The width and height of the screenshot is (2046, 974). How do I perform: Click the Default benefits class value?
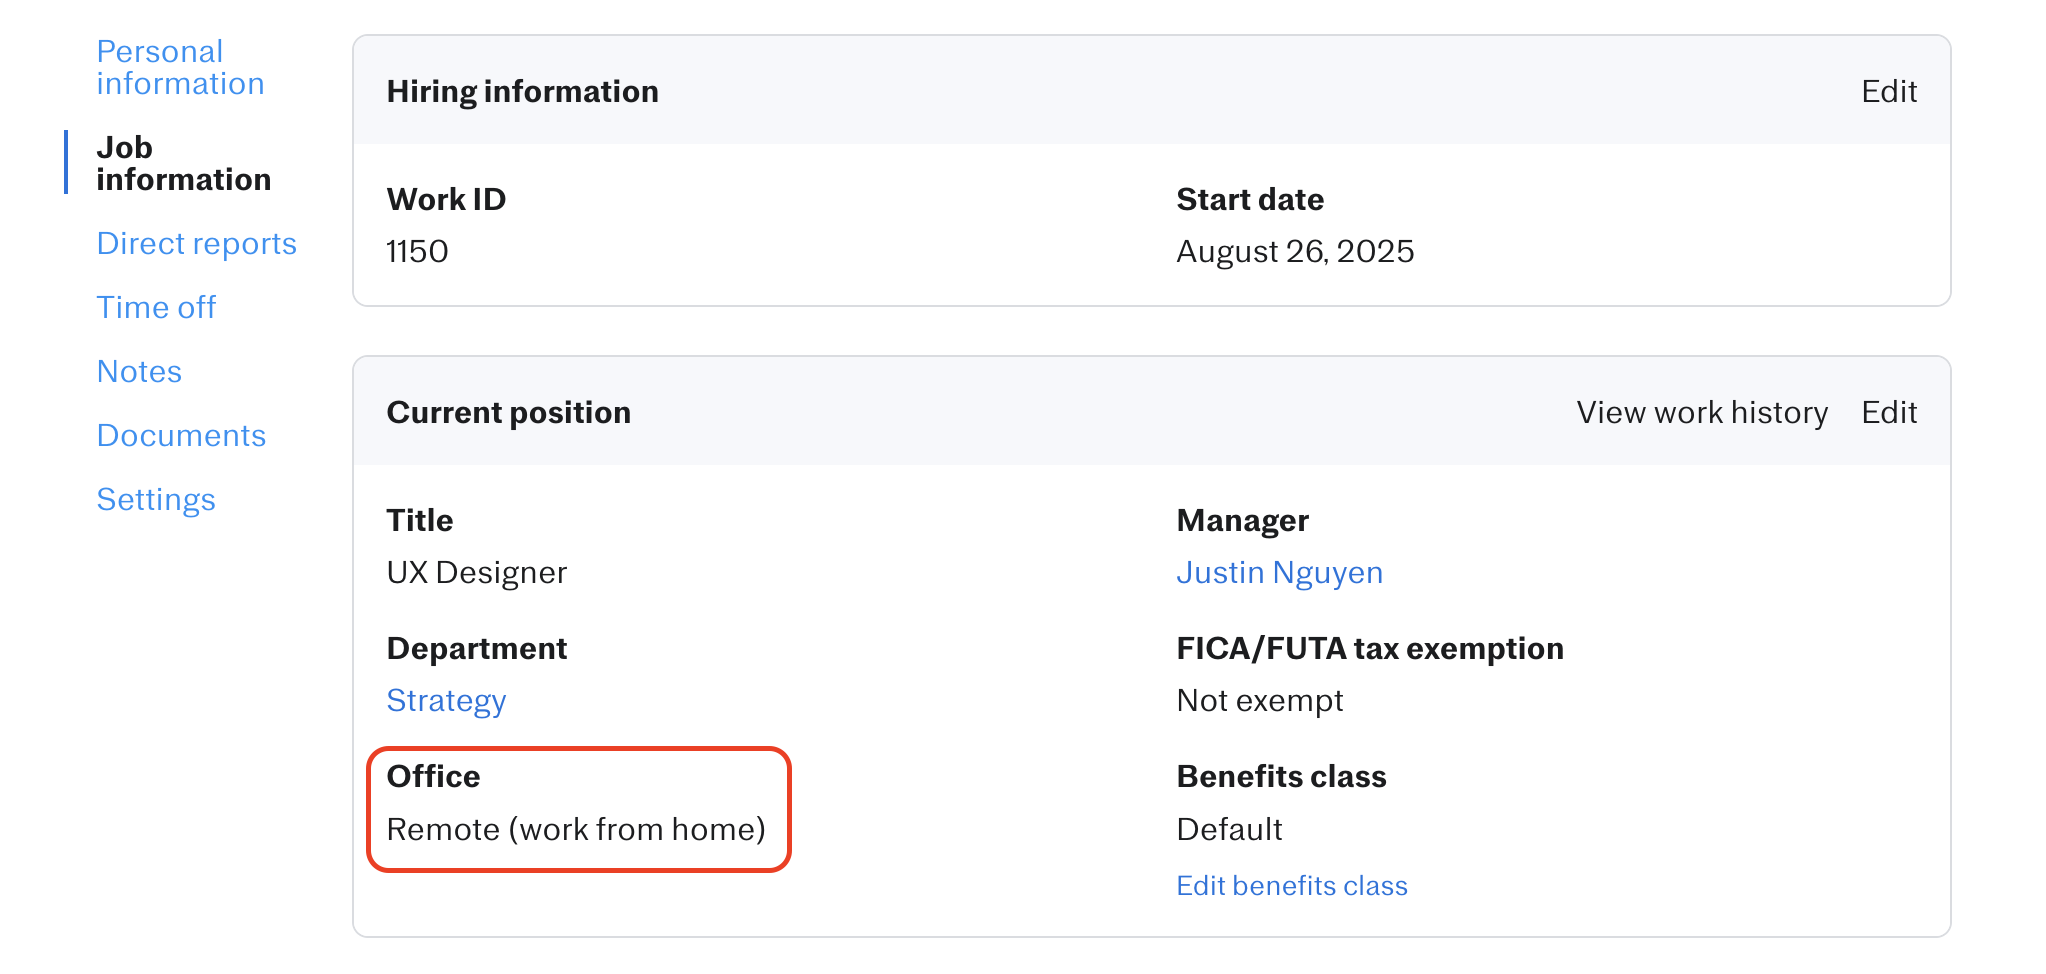1228,830
